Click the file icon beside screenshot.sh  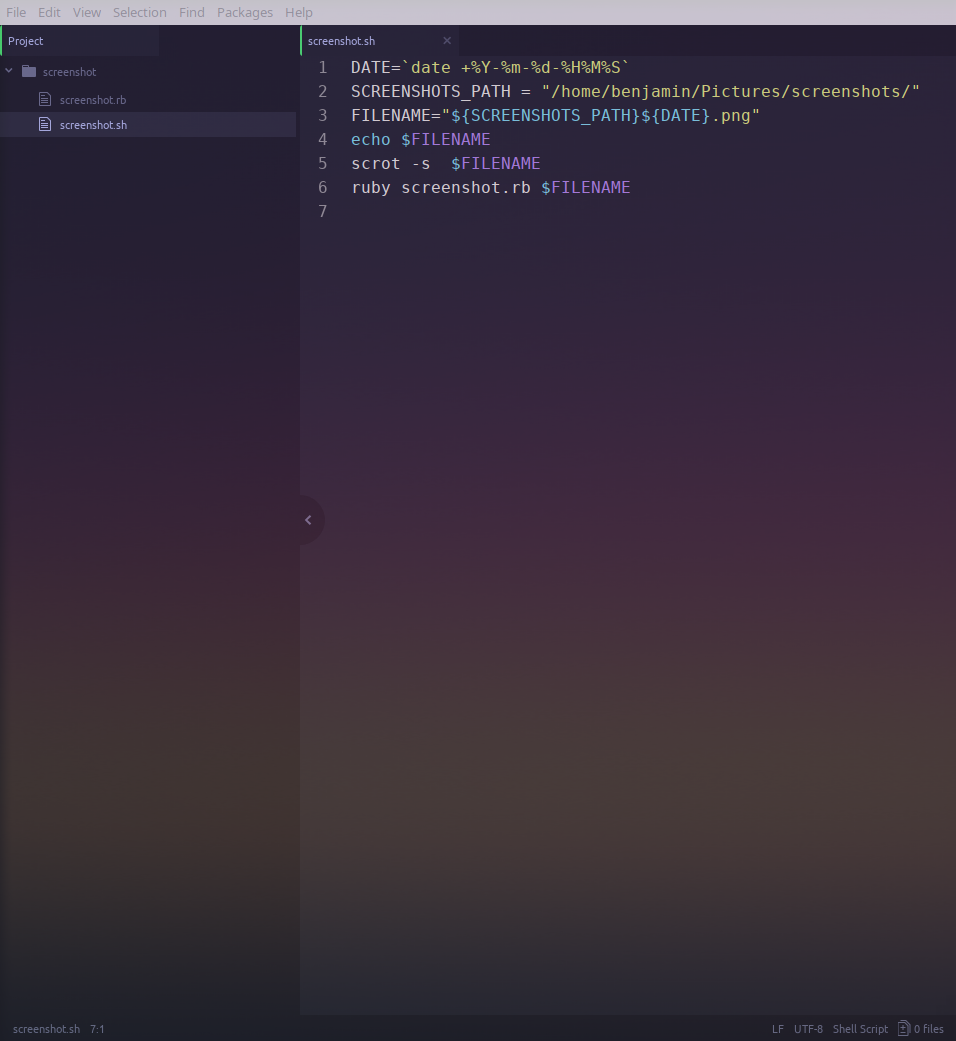tap(45, 124)
